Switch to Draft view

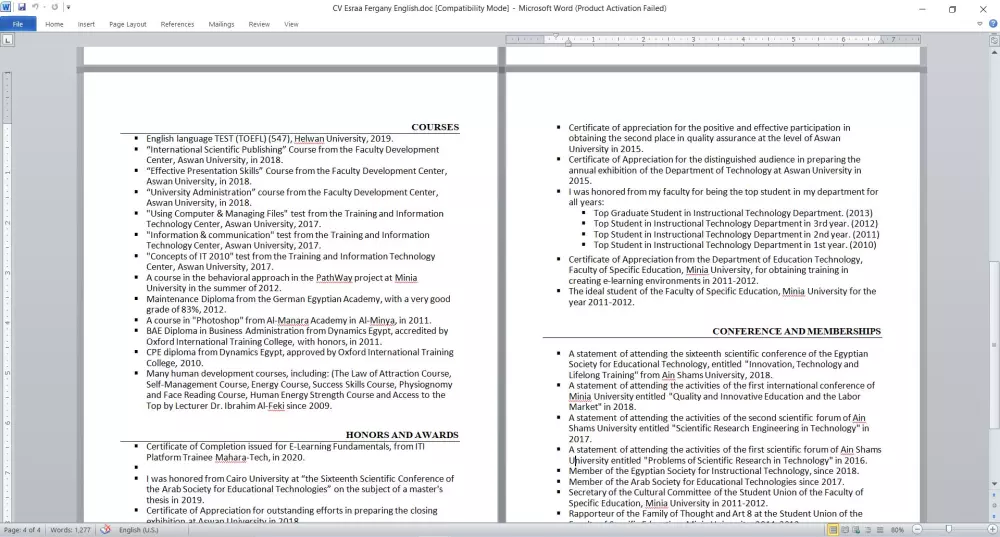879,530
